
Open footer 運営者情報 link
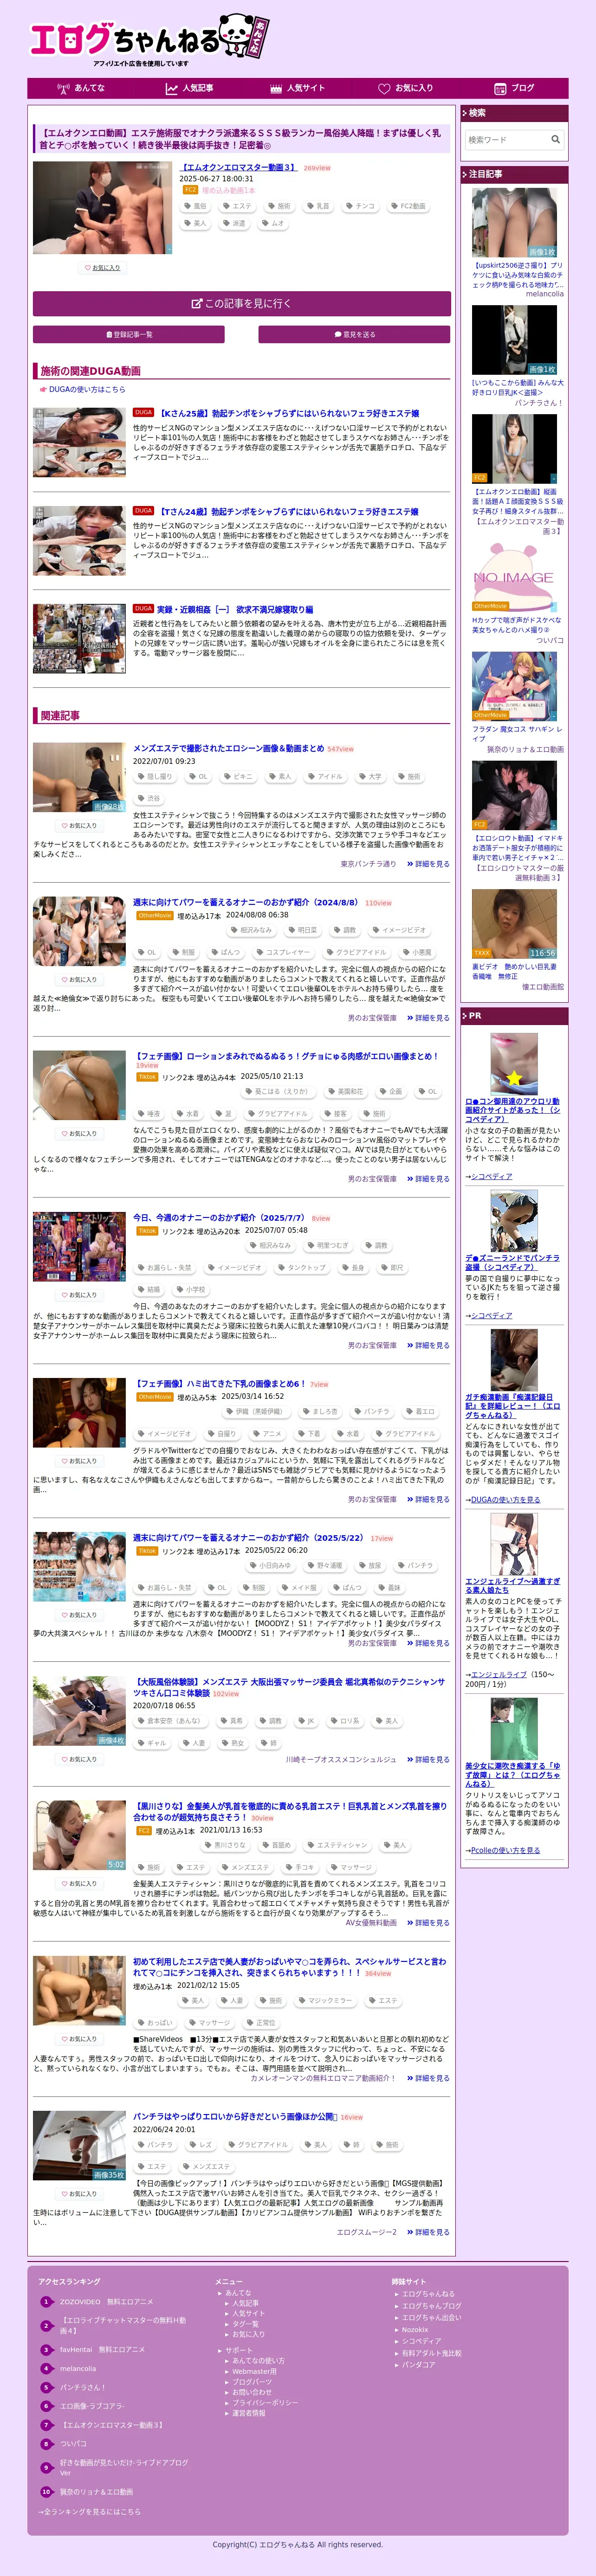[249, 2413]
